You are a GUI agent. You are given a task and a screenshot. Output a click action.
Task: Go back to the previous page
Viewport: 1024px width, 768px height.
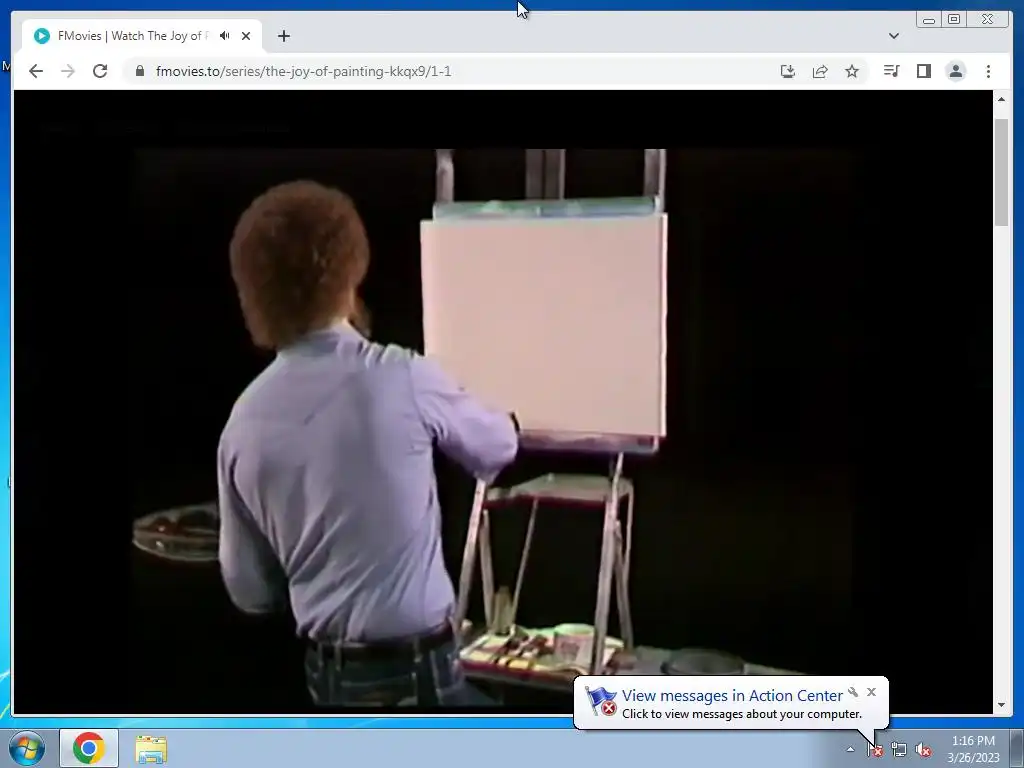point(36,71)
